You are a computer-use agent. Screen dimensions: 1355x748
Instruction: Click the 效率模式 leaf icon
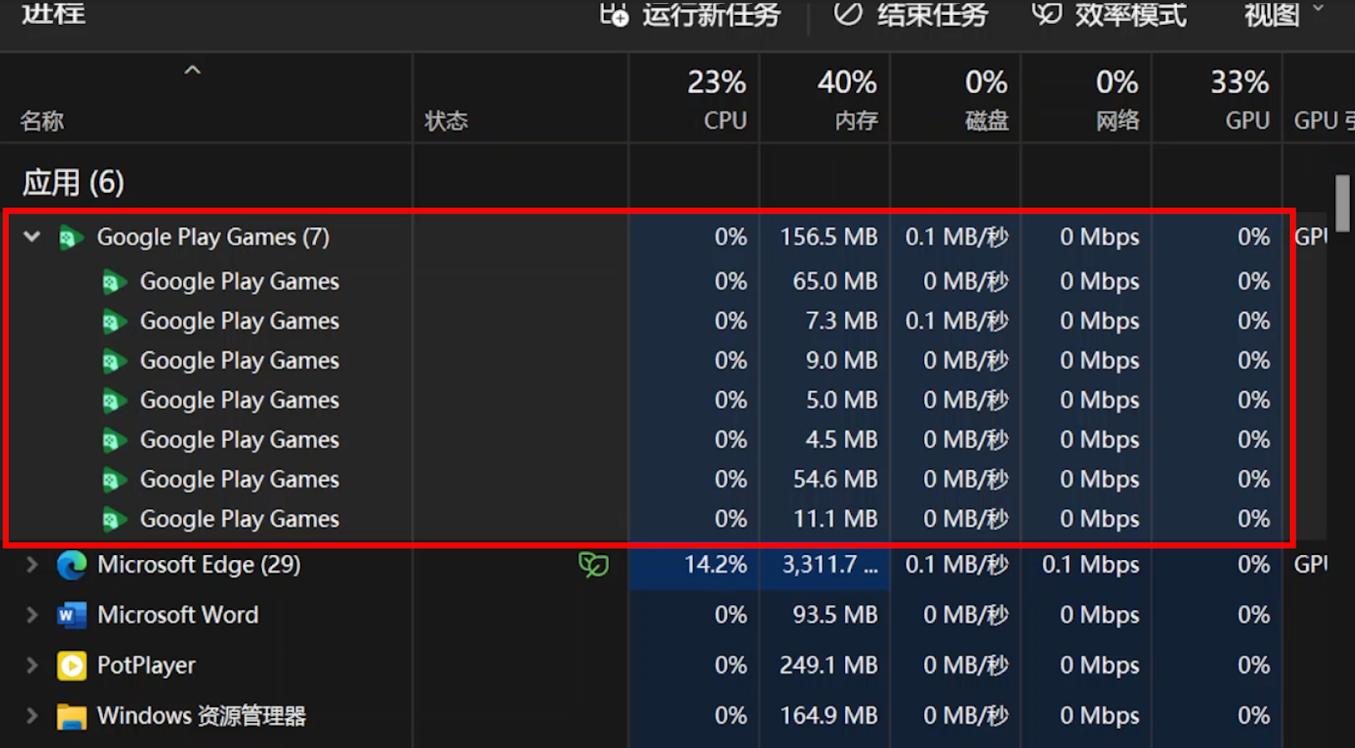click(1045, 14)
